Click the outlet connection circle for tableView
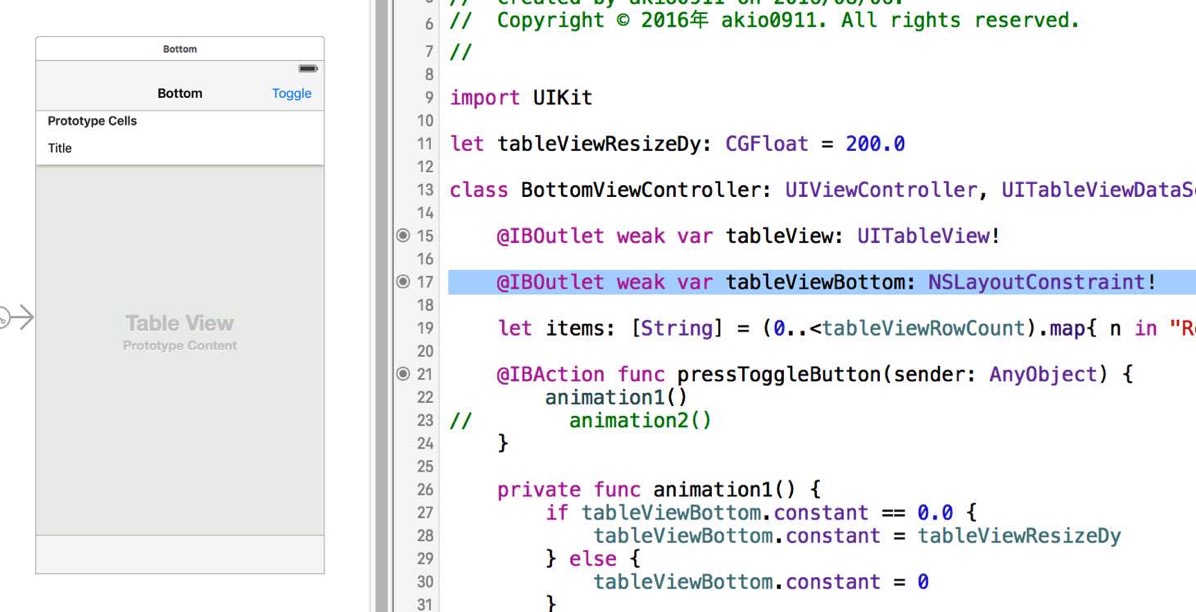 [403, 236]
